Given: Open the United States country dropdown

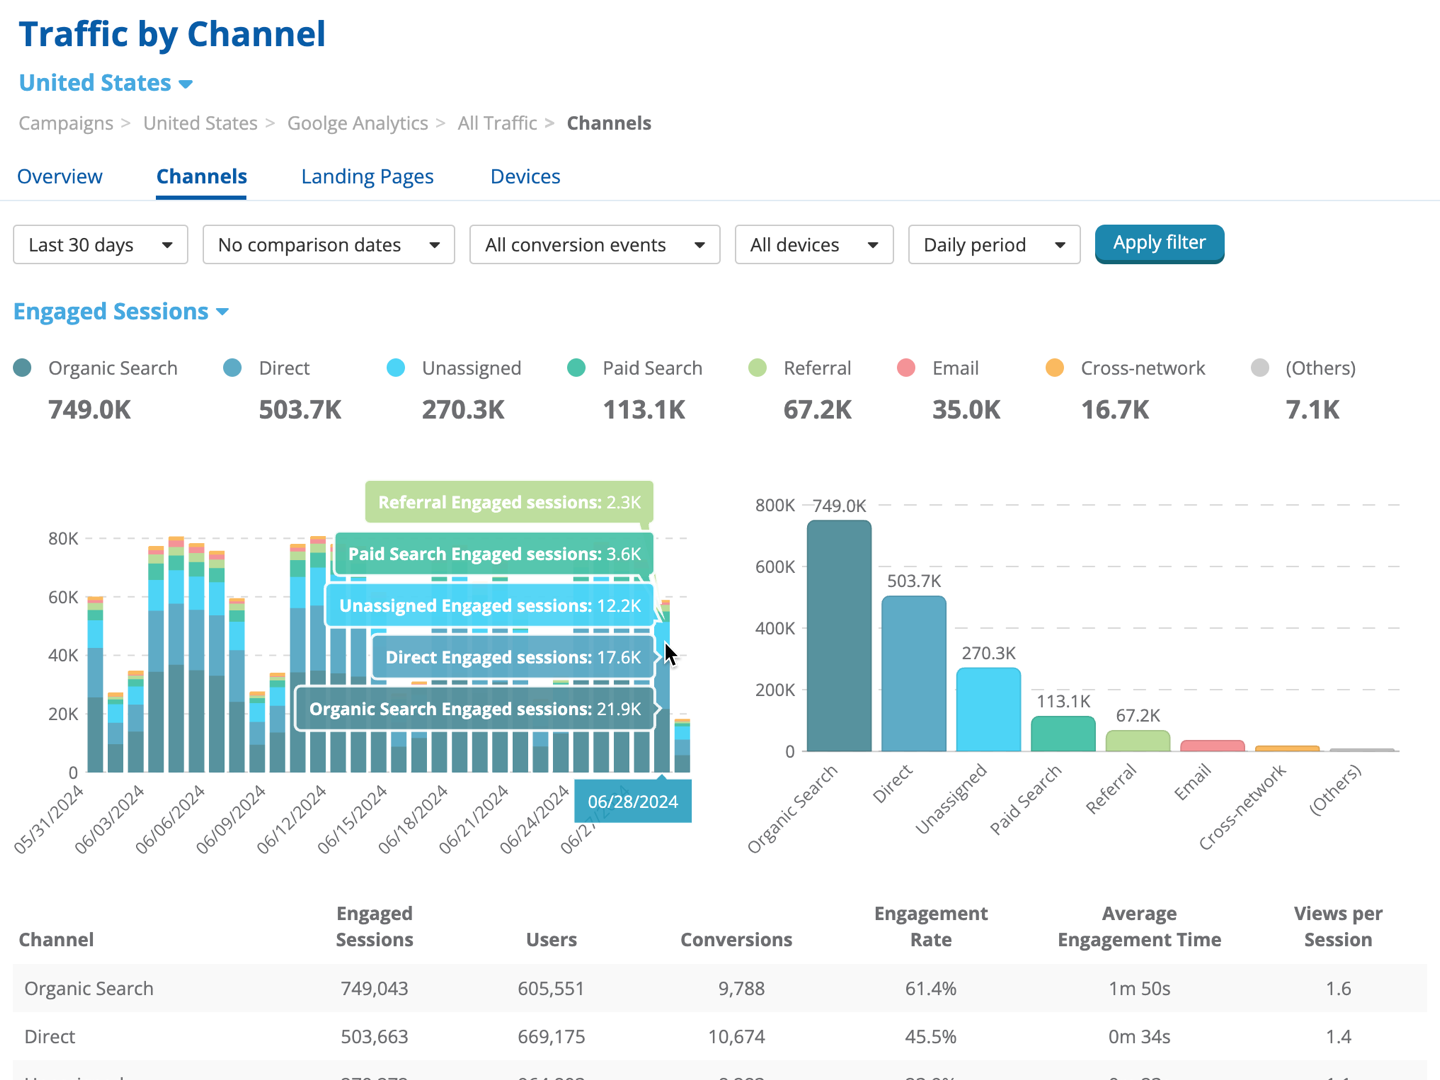Looking at the screenshot, I should click(x=106, y=83).
